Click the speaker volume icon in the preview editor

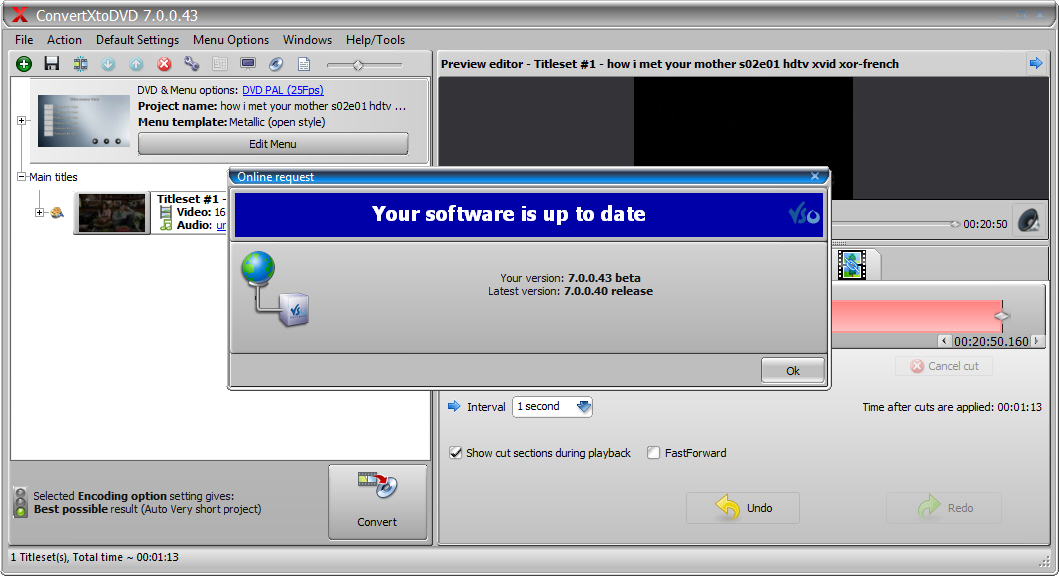tap(1029, 221)
